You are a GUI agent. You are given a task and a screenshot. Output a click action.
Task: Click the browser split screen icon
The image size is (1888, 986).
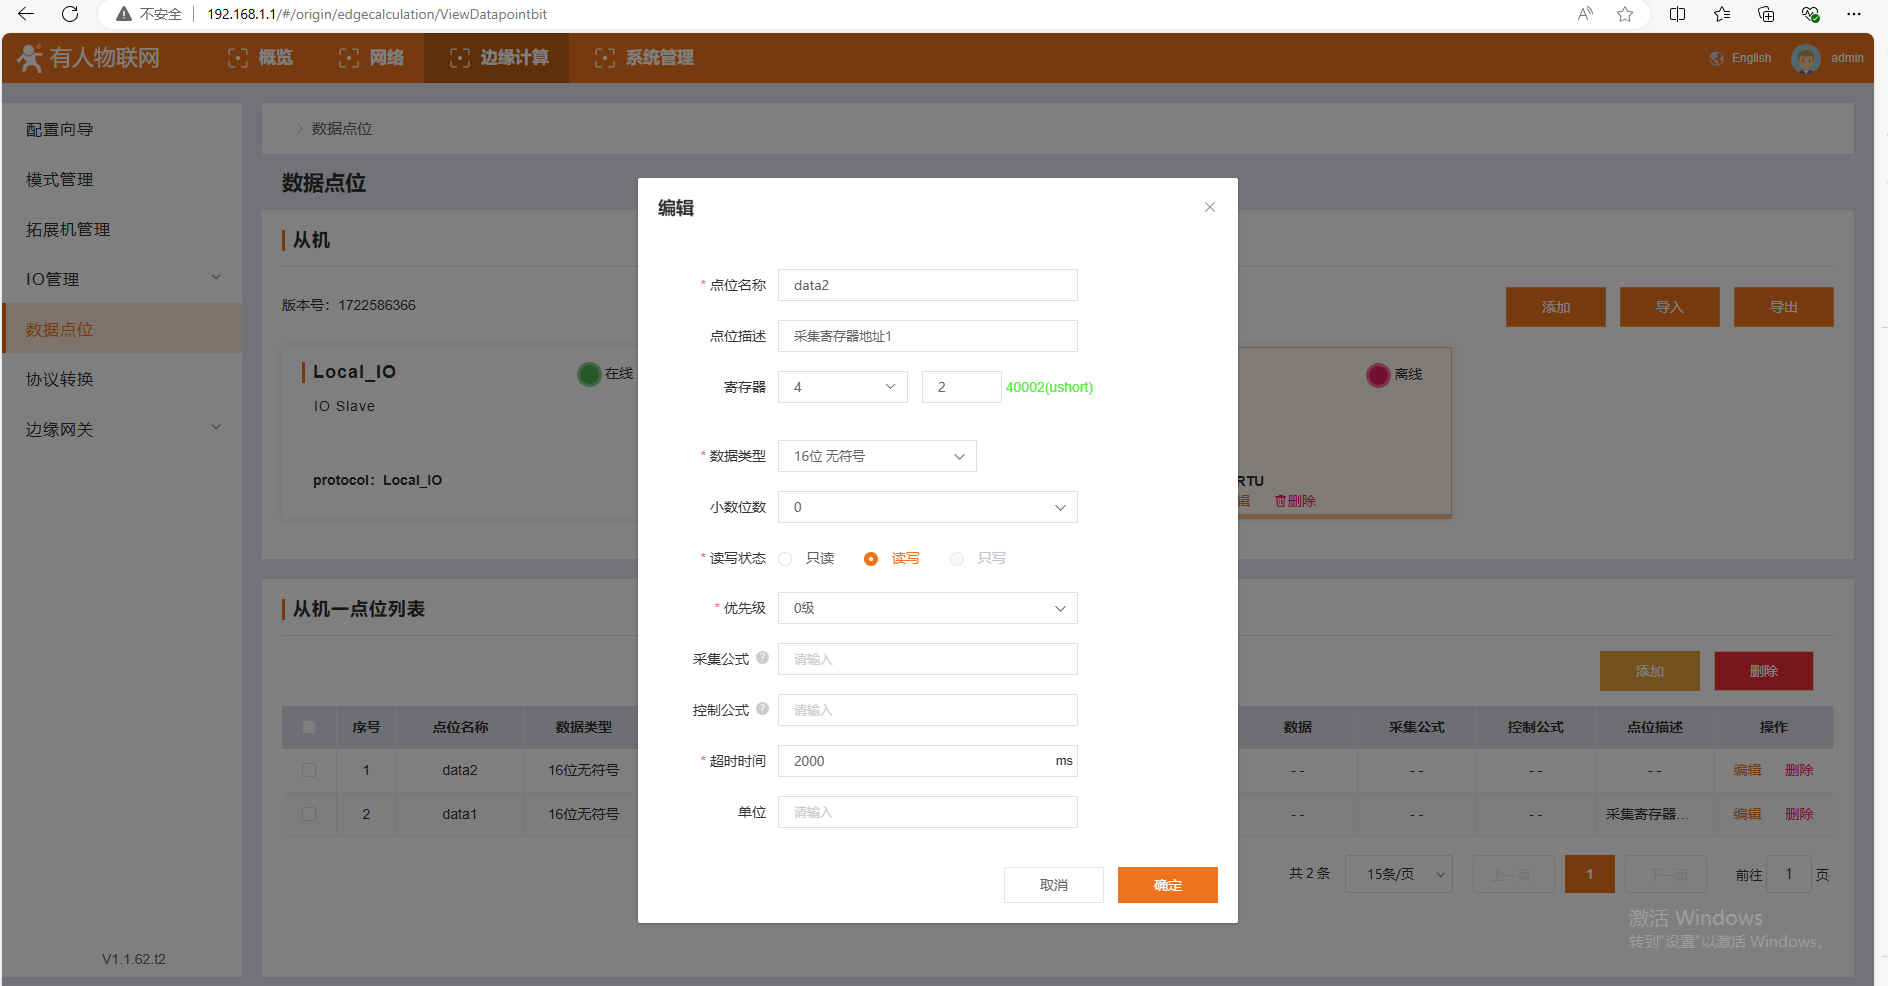(1678, 14)
